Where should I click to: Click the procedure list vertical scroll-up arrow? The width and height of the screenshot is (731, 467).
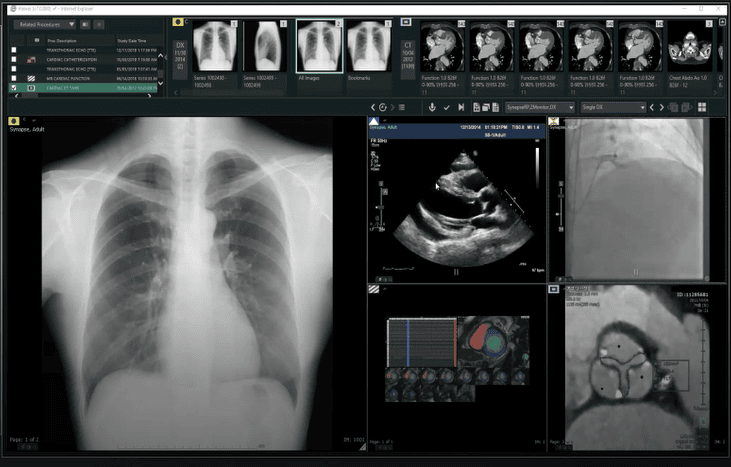[160, 56]
